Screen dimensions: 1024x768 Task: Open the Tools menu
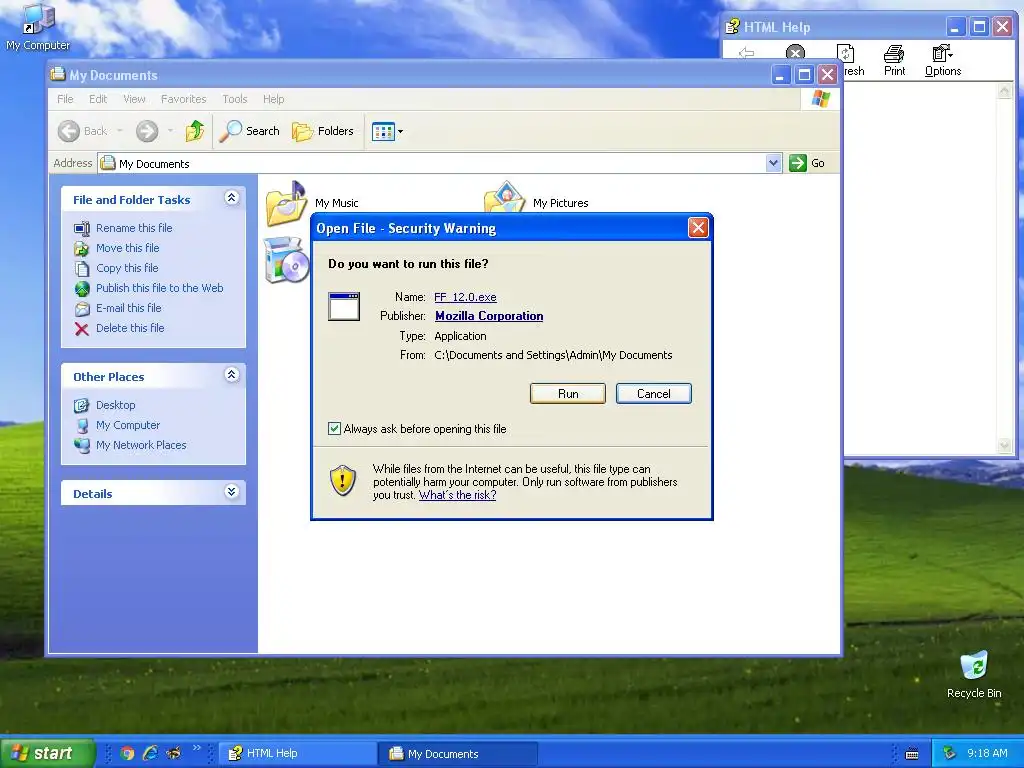pos(234,99)
